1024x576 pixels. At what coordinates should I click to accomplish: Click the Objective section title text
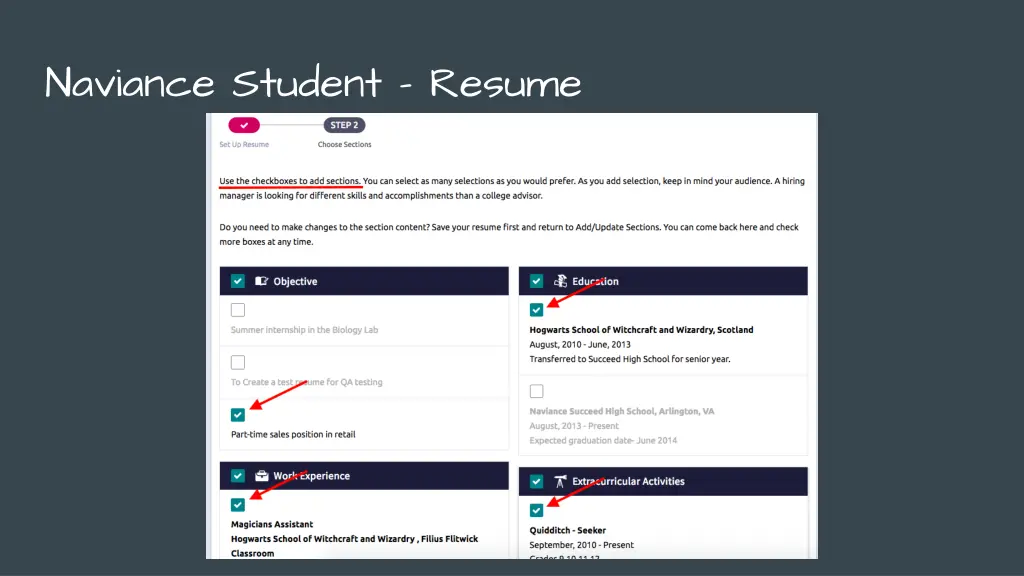[295, 281]
